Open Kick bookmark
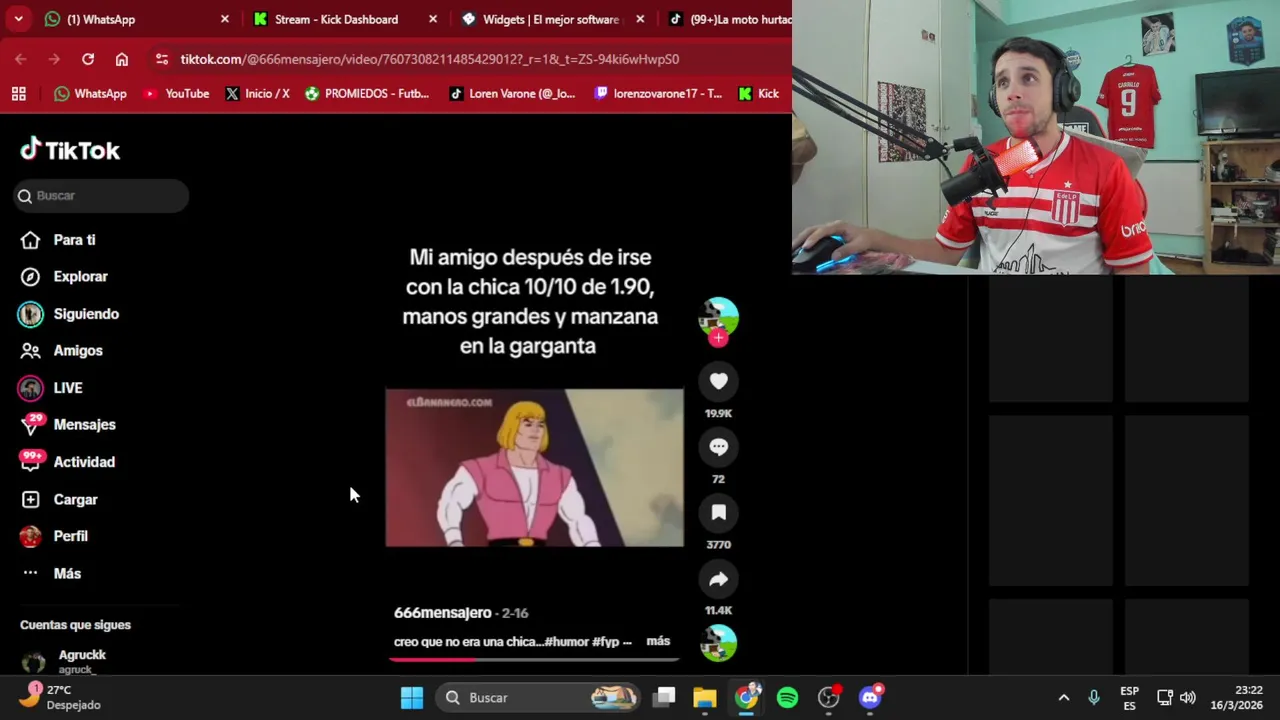Screen dimensions: 1280x720 coord(758,93)
